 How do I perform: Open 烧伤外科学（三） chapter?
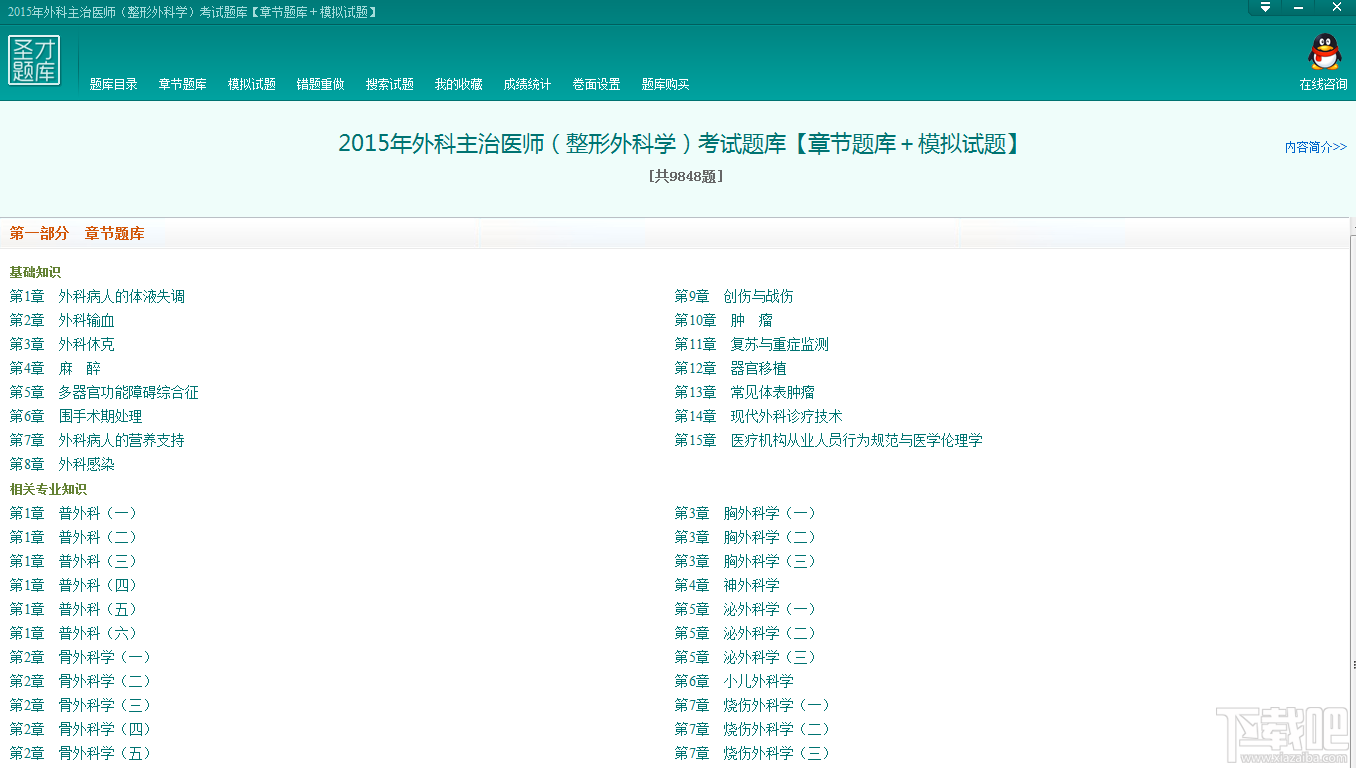coord(753,753)
